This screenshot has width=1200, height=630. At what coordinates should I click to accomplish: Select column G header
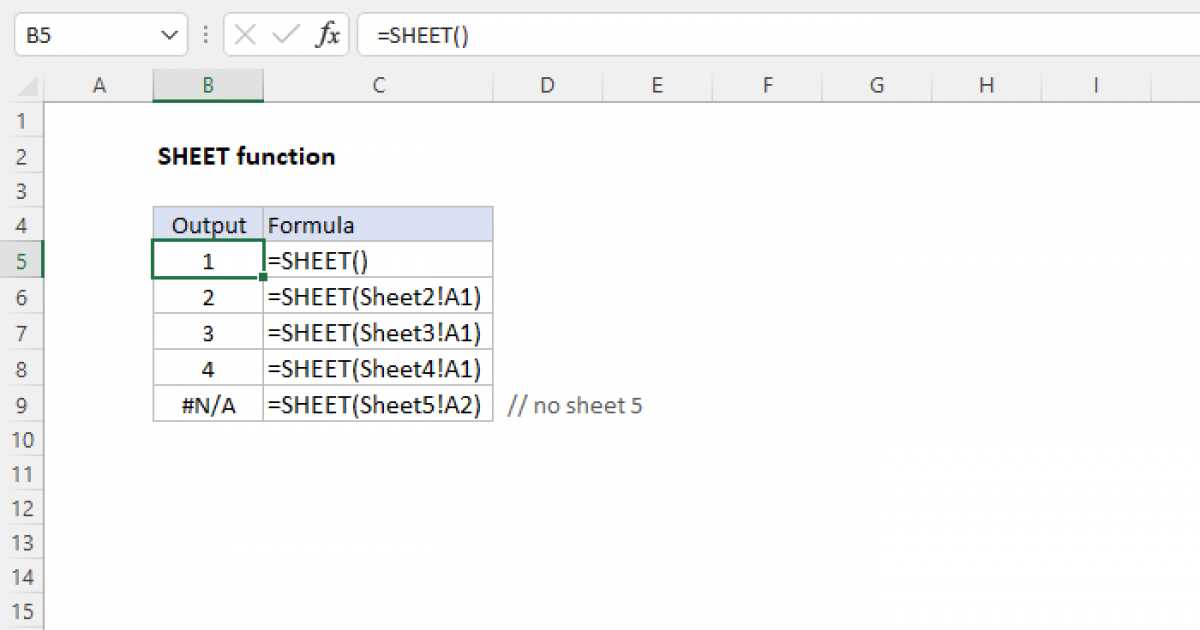coord(877,86)
